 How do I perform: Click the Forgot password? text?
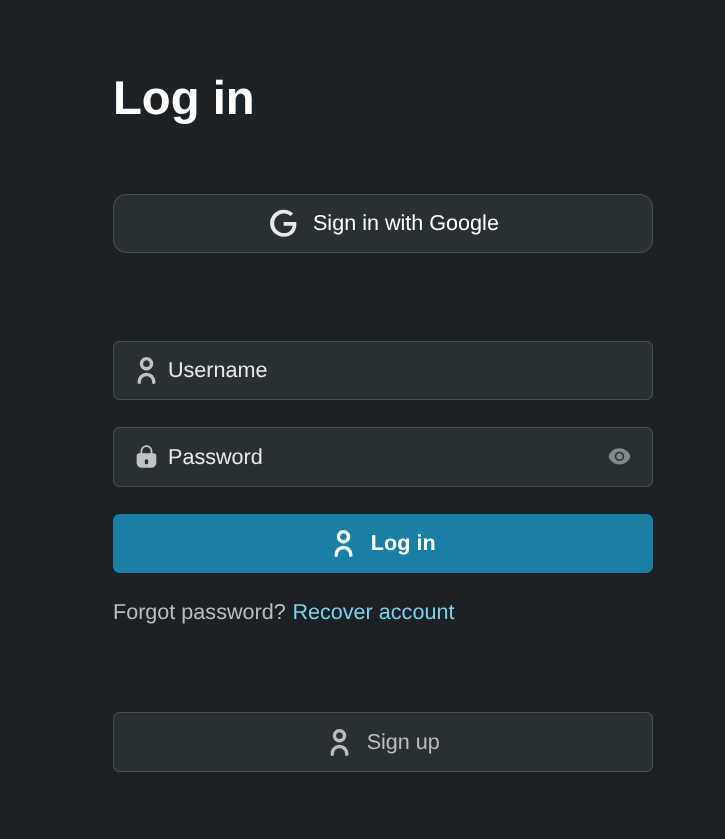point(199,612)
